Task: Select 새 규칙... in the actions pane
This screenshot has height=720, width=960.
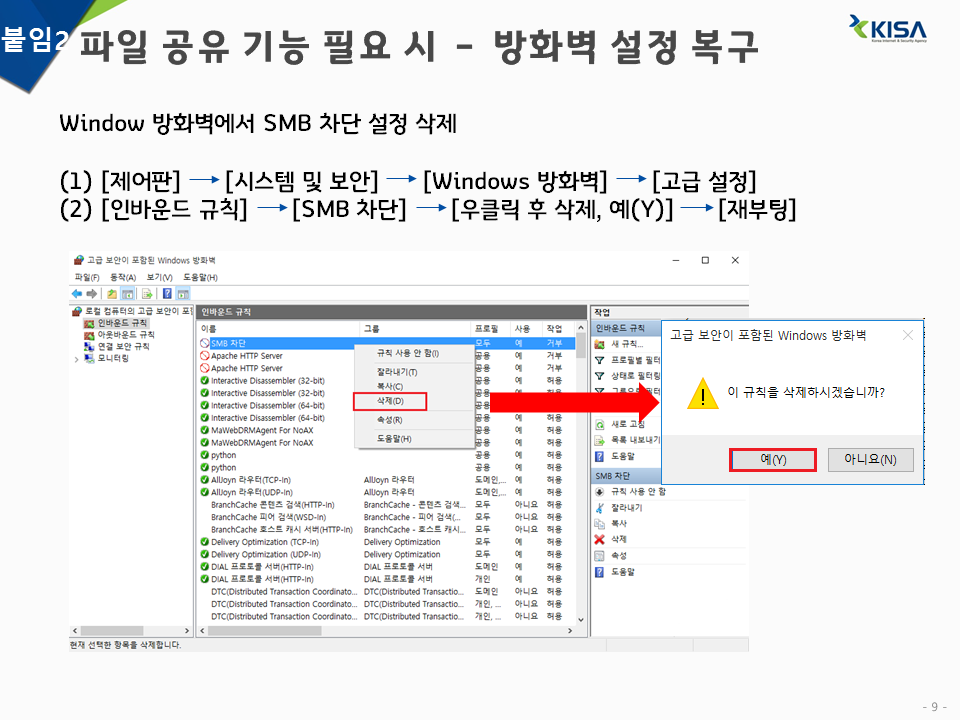Action: click(x=627, y=344)
